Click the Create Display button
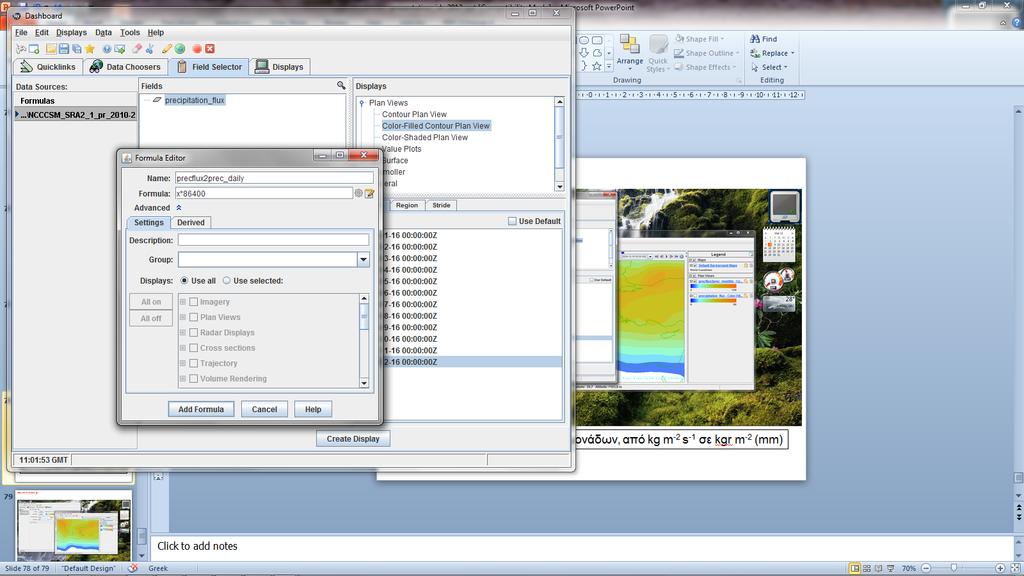Image resolution: width=1024 pixels, height=576 pixels. click(x=353, y=439)
